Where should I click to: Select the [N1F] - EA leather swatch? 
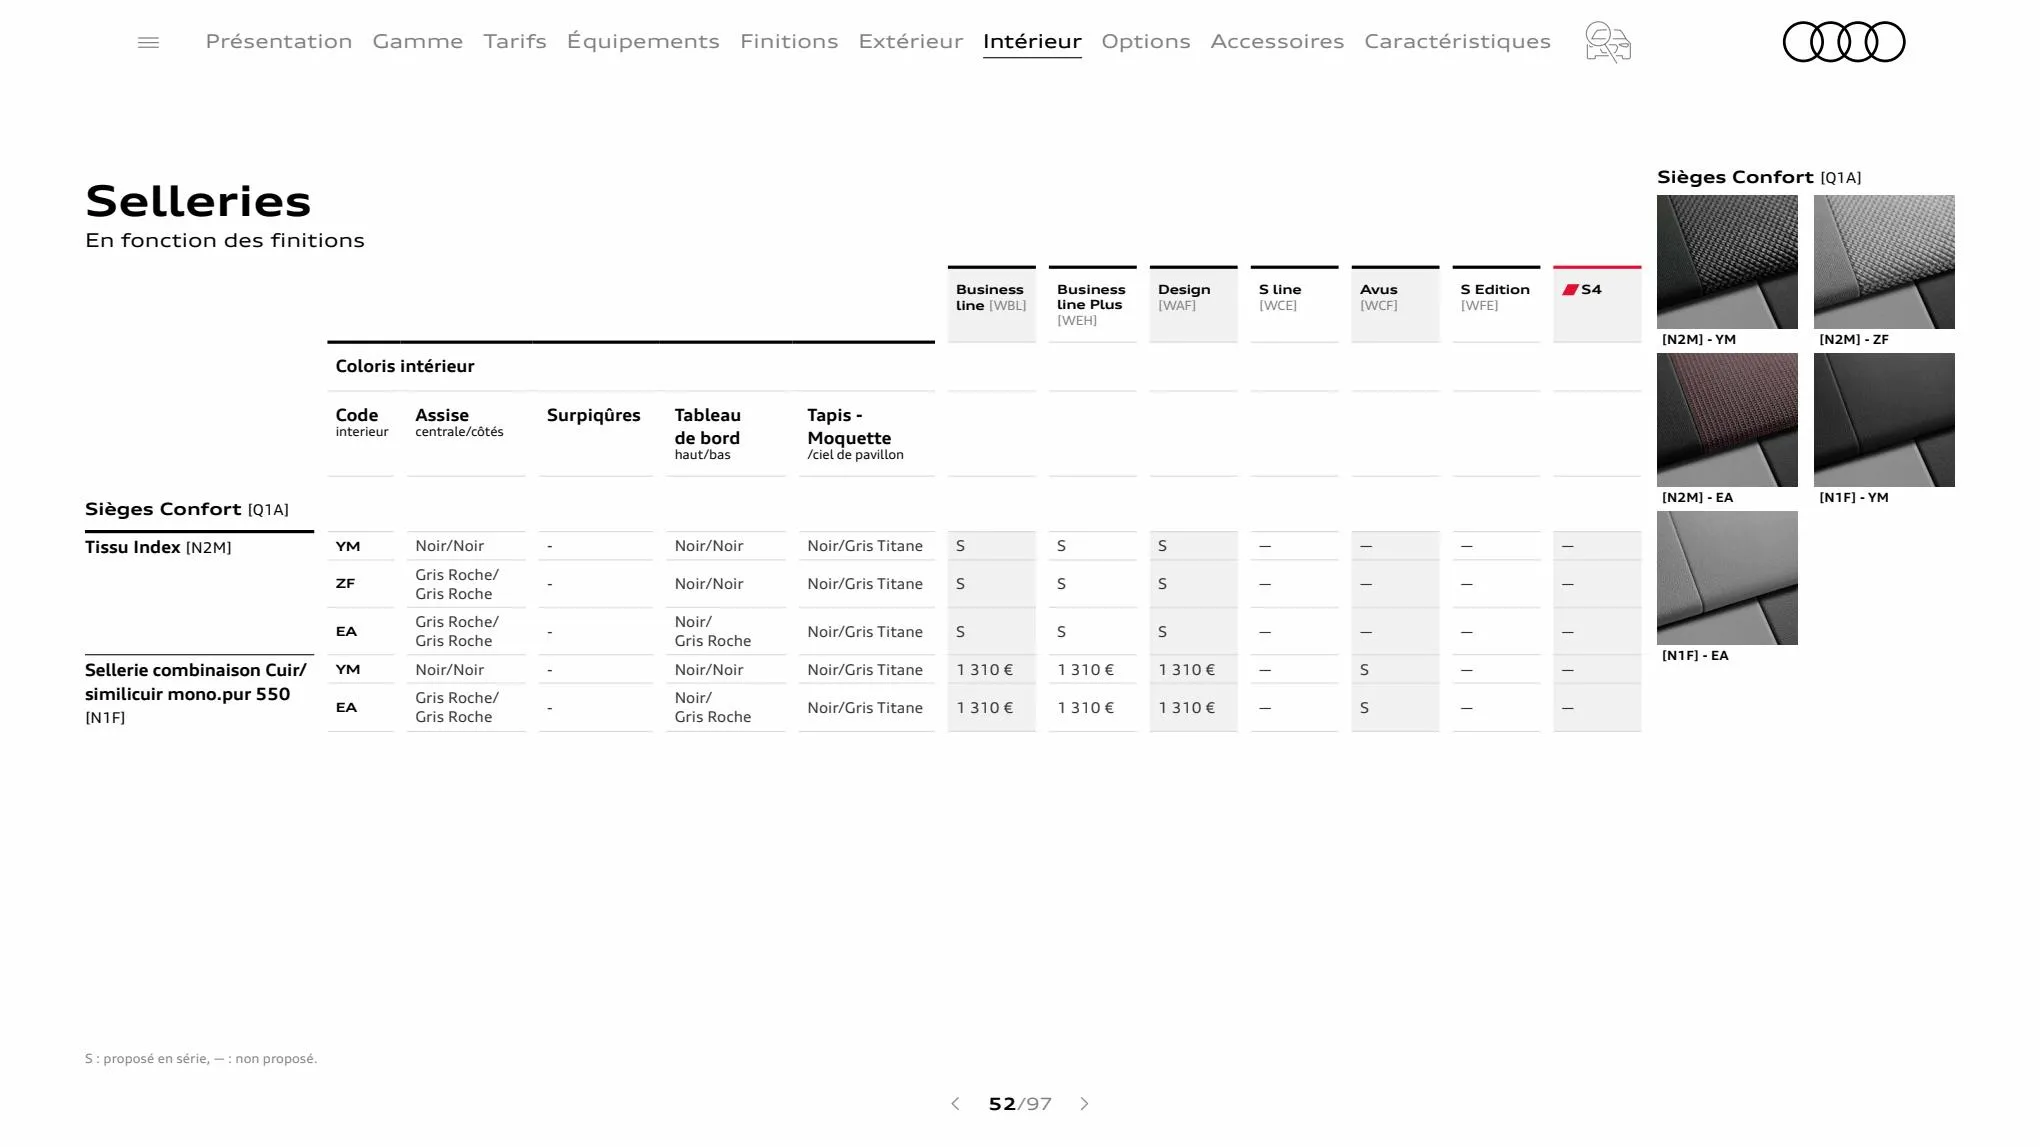pyautogui.click(x=1727, y=578)
